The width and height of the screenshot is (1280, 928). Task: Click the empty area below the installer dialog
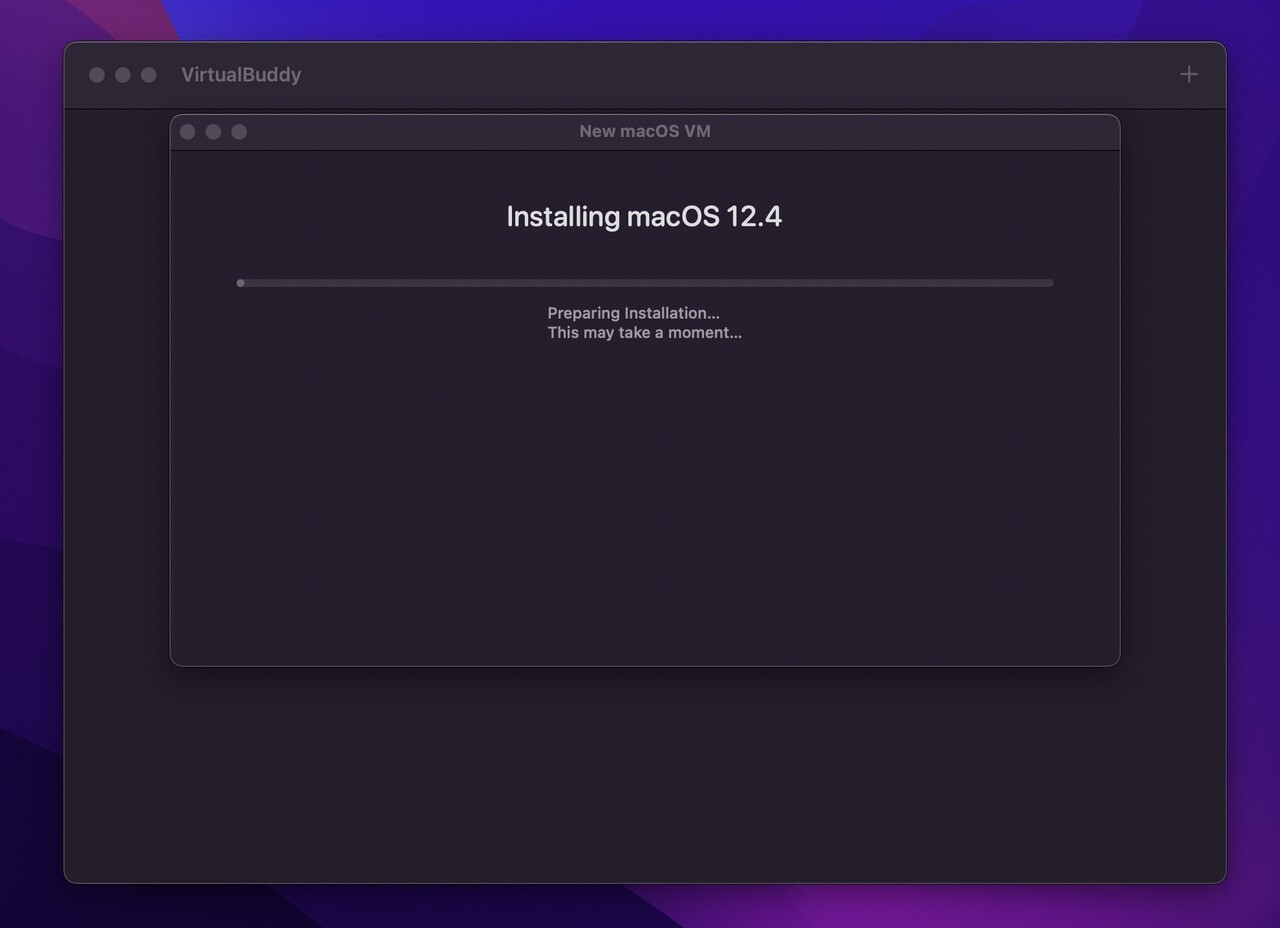[645, 780]
